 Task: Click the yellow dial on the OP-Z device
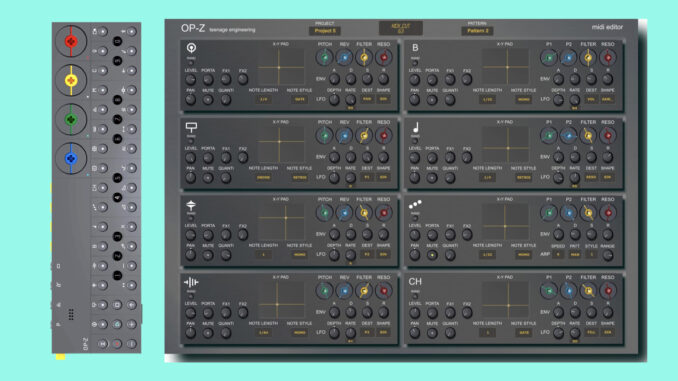[71, 80]
